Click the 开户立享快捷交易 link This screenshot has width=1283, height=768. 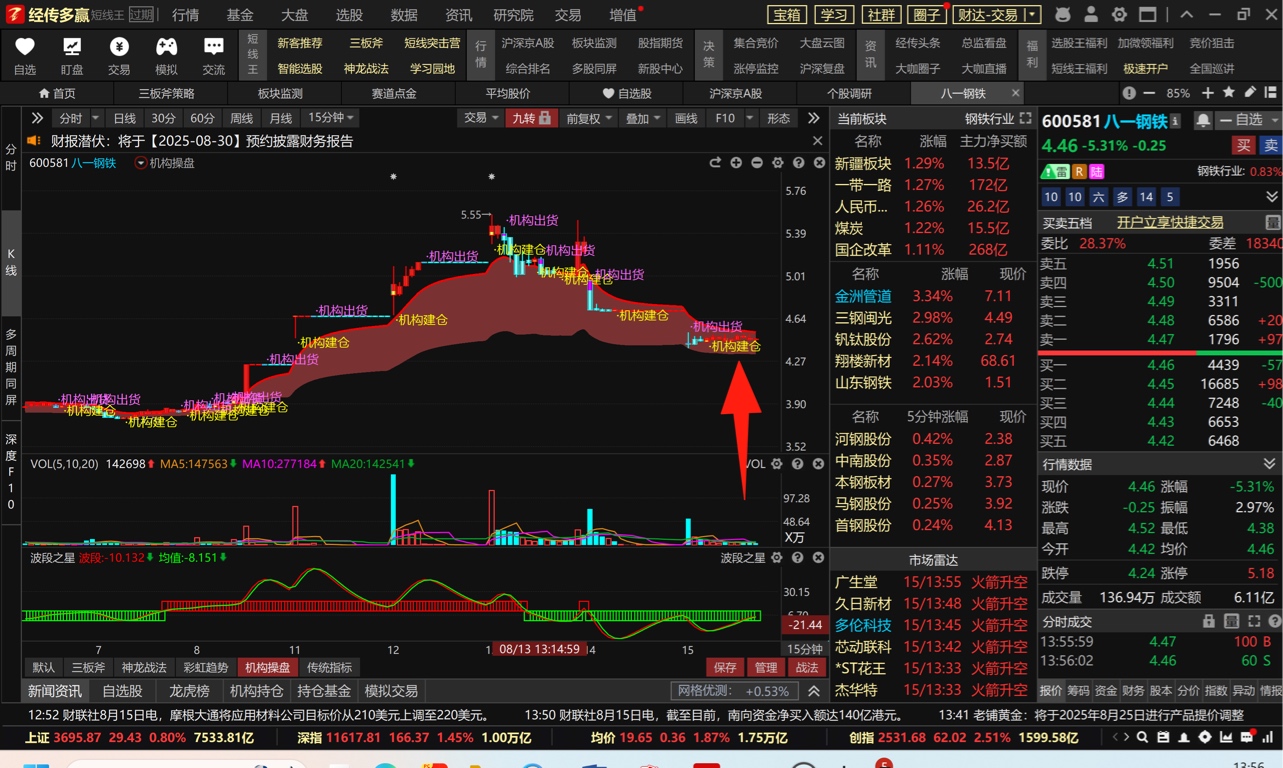pos(1169,222)
